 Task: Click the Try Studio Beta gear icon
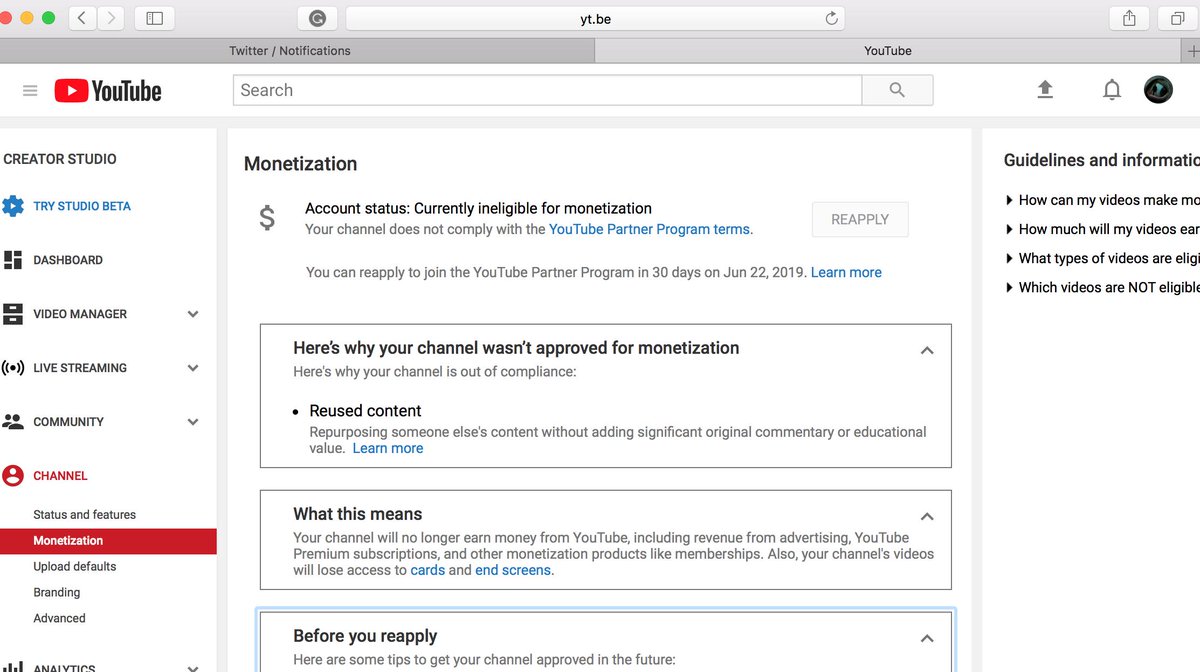pyautogui.click(x=13, y=206)
